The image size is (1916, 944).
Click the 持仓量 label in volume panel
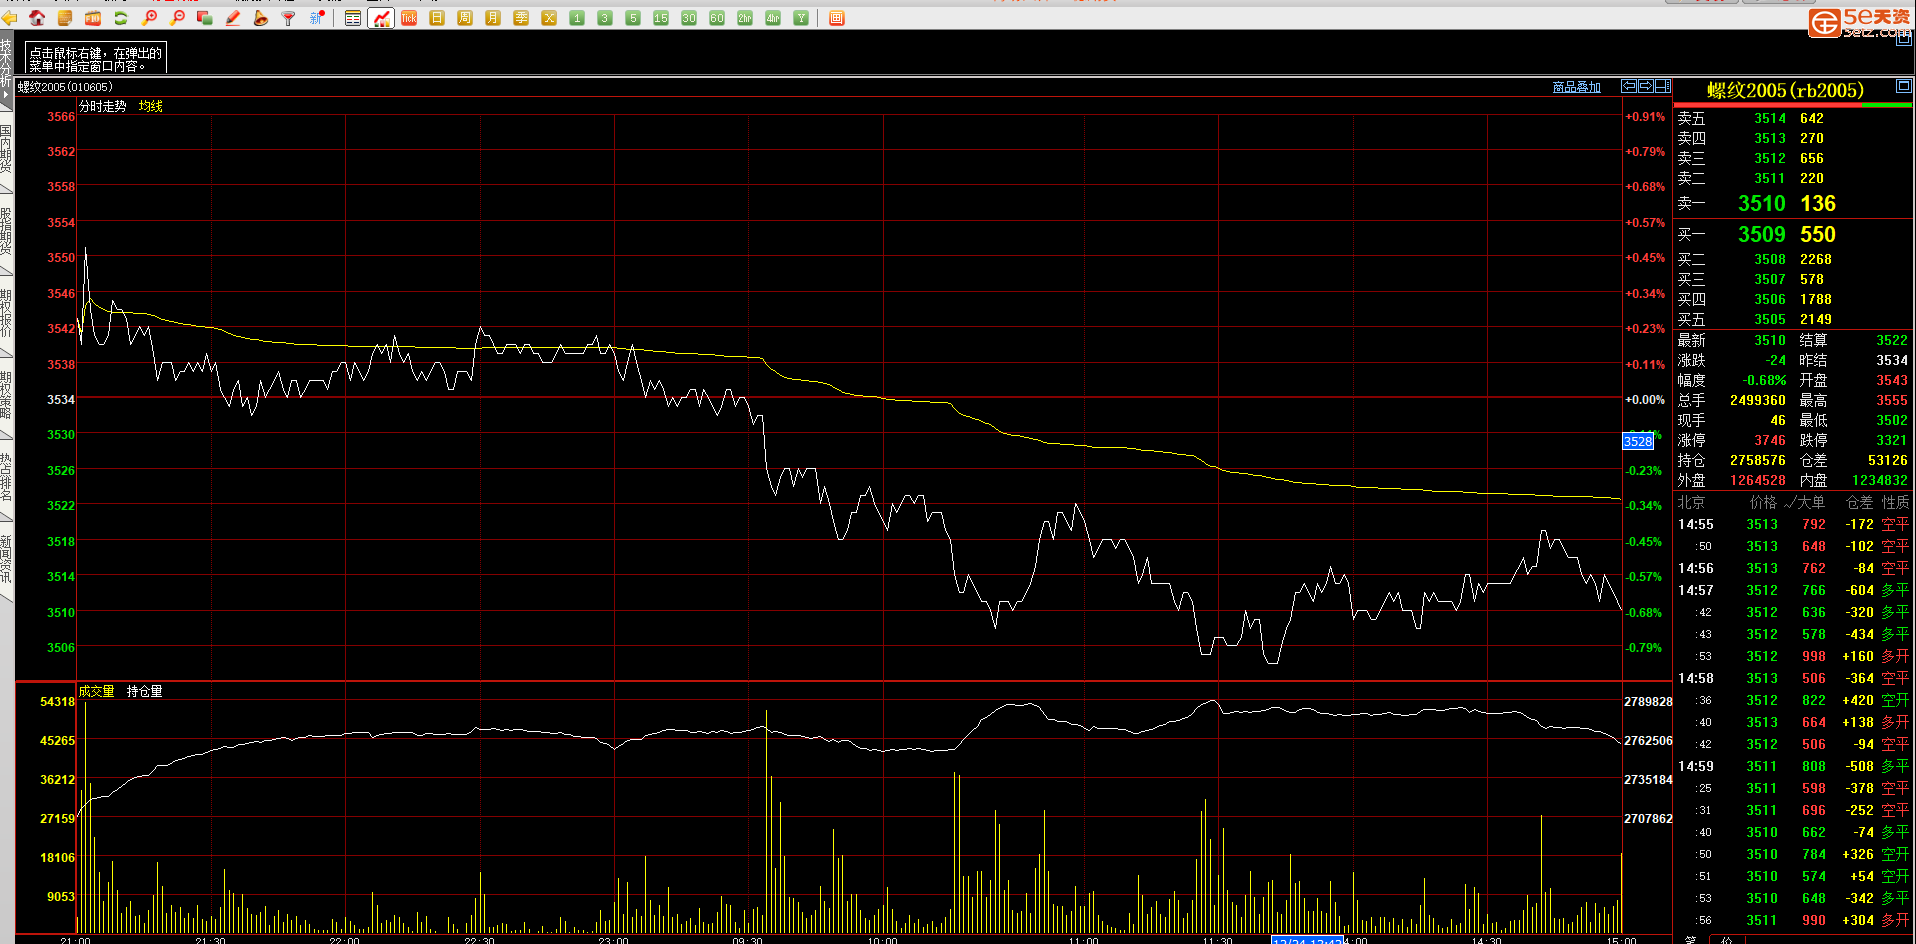144,691
